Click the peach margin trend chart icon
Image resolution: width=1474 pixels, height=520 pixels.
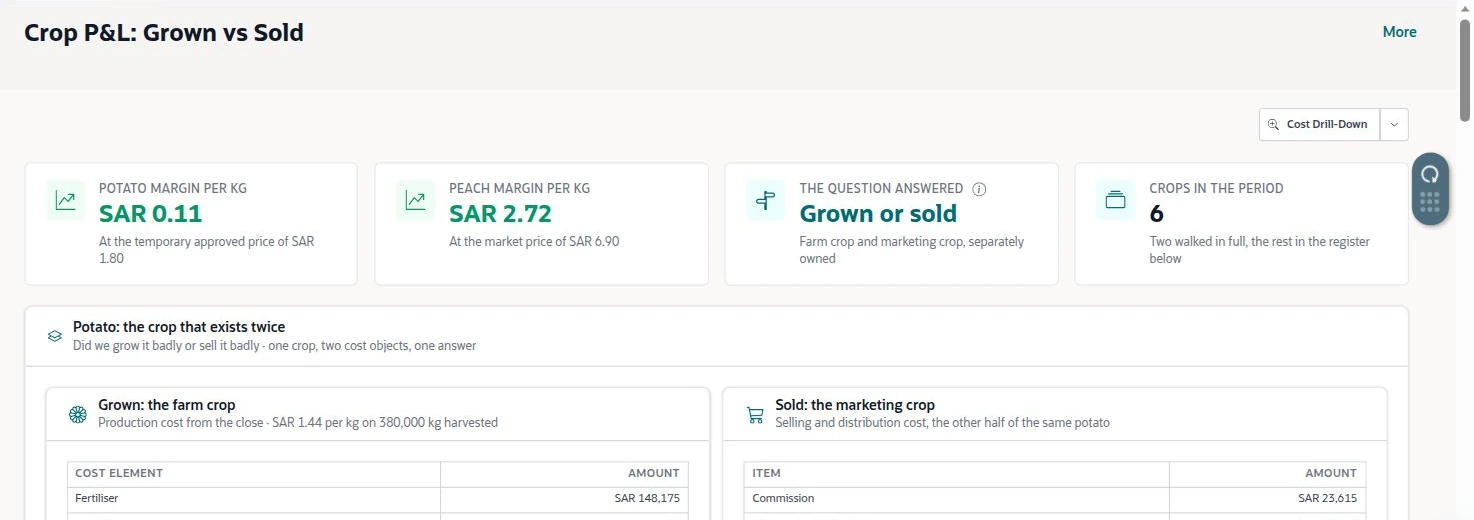pyautogui.click(x=416, y=200)
